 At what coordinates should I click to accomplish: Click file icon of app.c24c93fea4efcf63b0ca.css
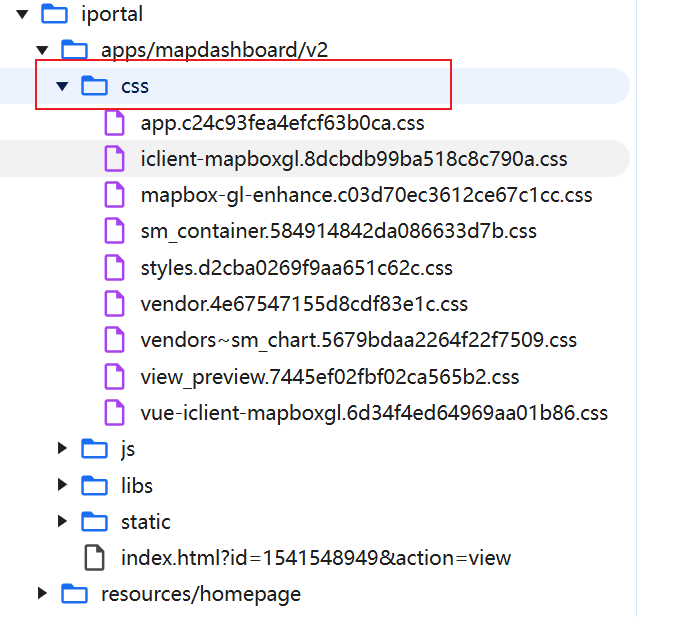(x=114, y=122)
